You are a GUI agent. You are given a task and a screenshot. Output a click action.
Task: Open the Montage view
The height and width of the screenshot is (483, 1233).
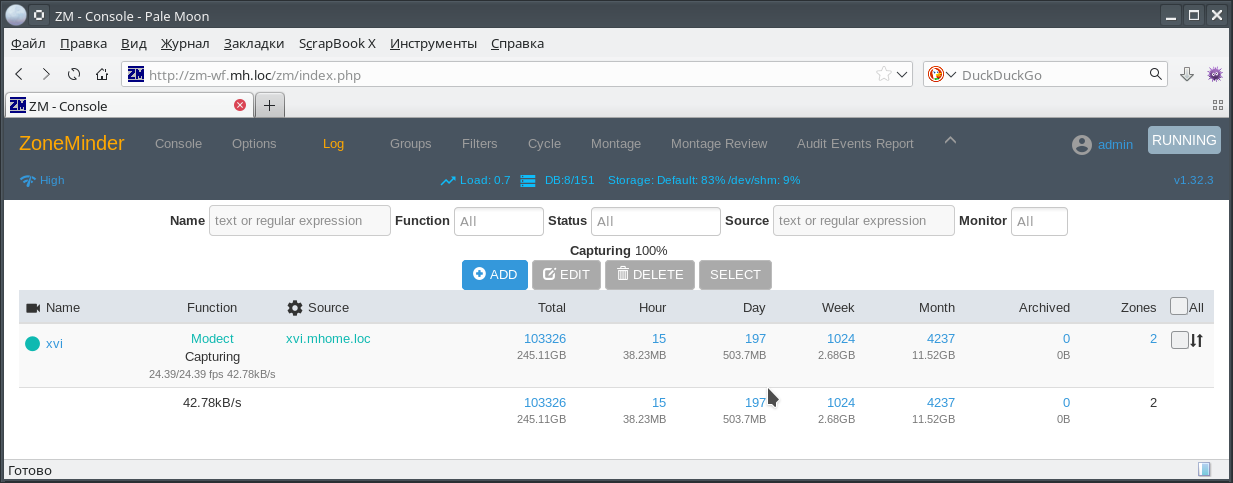[x=616, y=144]
